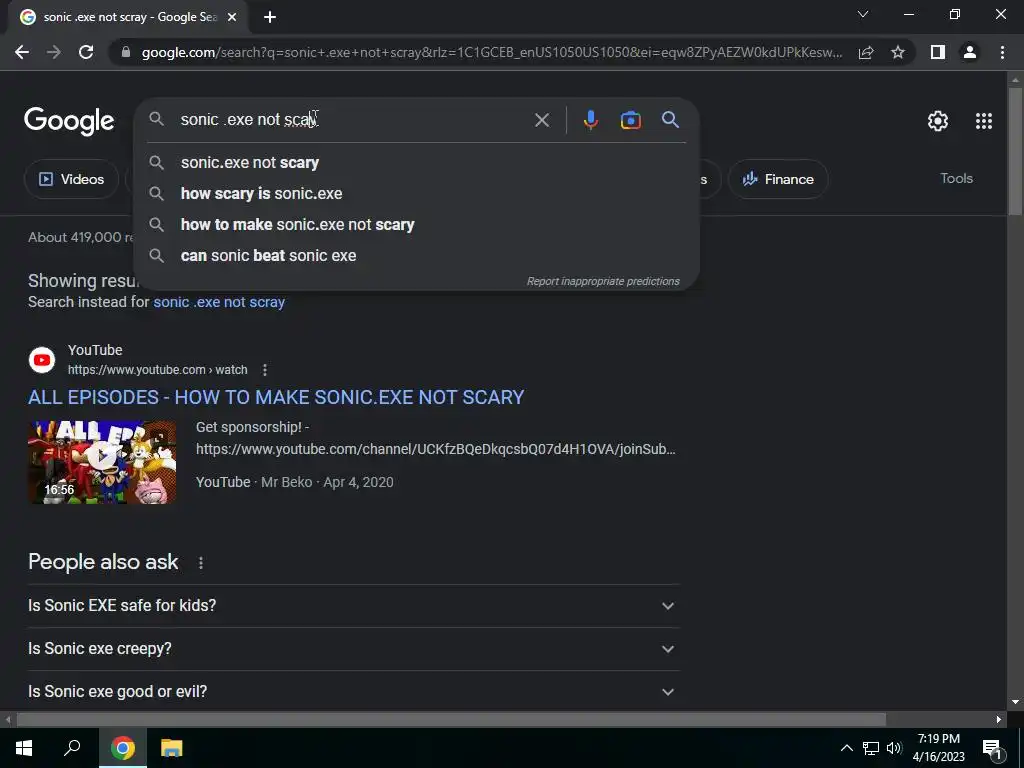Open 'People also ask' options dots
Viewport: 1024px width, 768px height.
click(x=200, y=563)
